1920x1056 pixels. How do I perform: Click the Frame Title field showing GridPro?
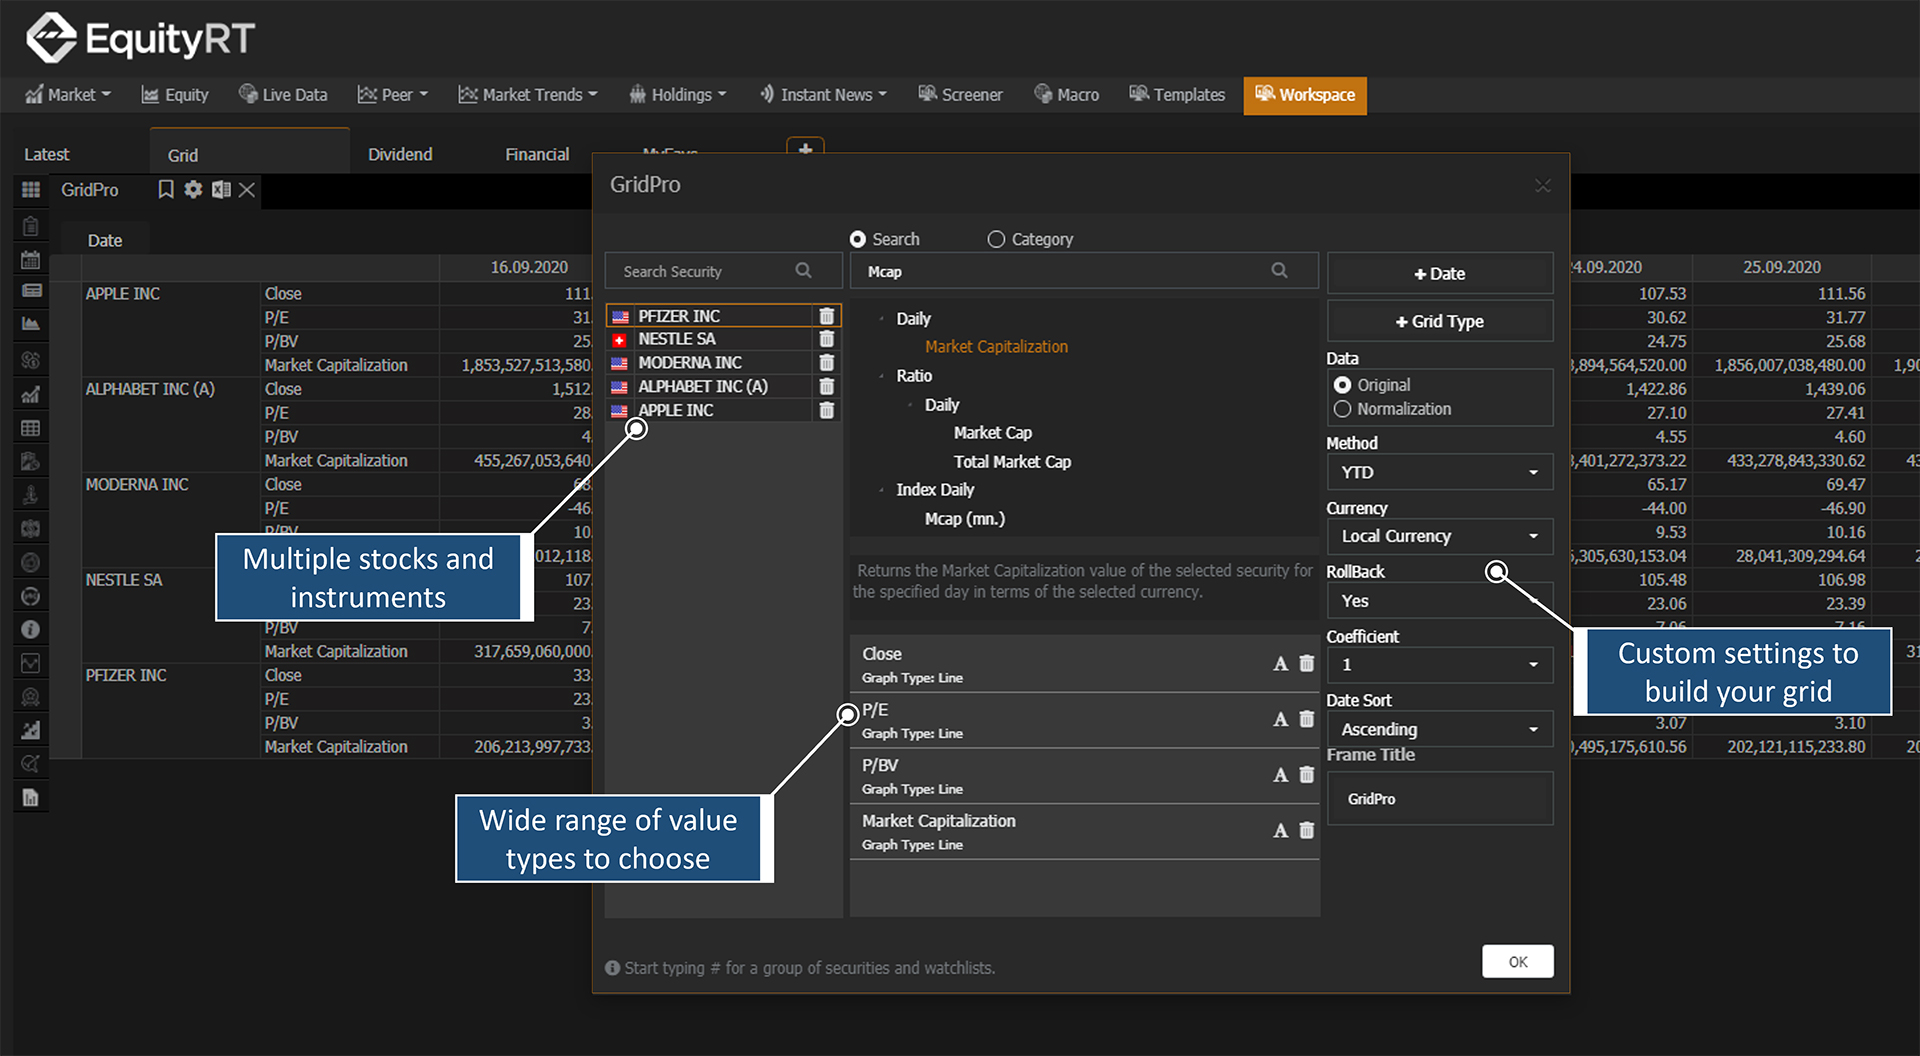tap(1440, 798)
